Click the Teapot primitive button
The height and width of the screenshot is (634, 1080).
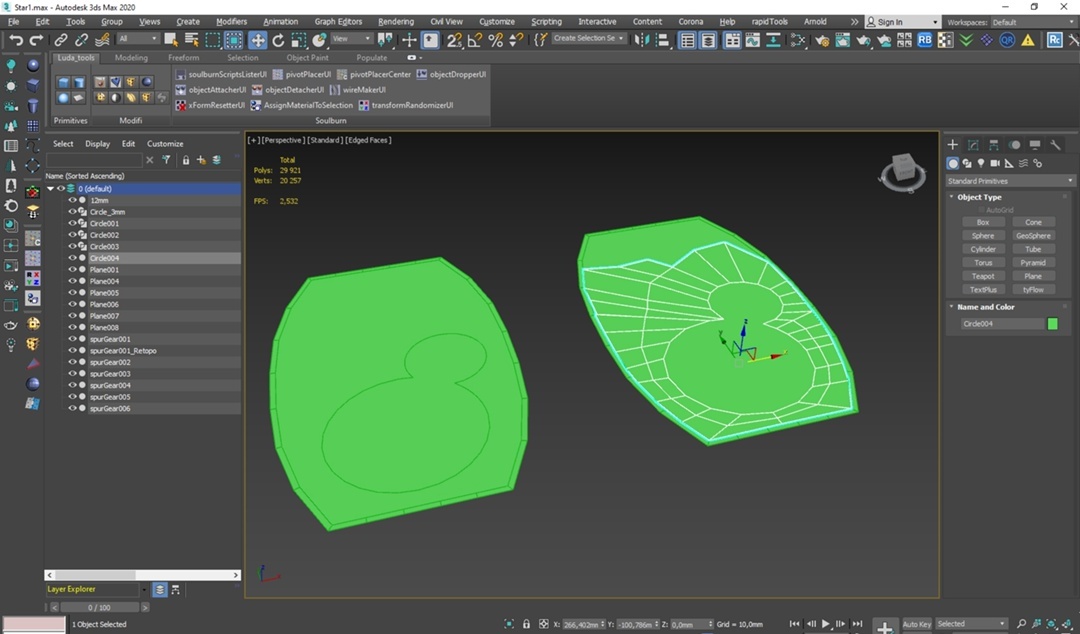click(x=983, y=276)
